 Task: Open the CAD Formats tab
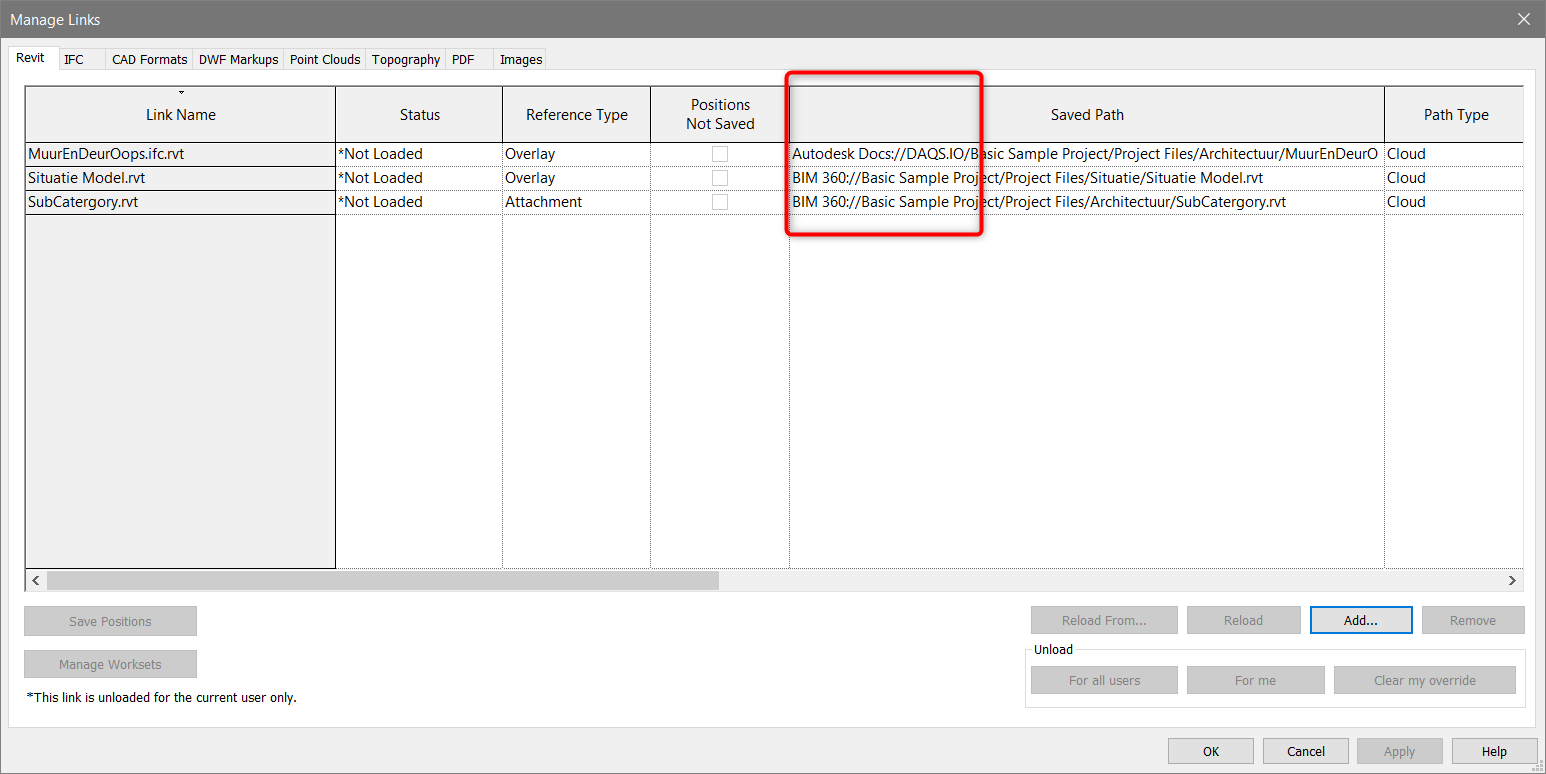pos(148,59)
